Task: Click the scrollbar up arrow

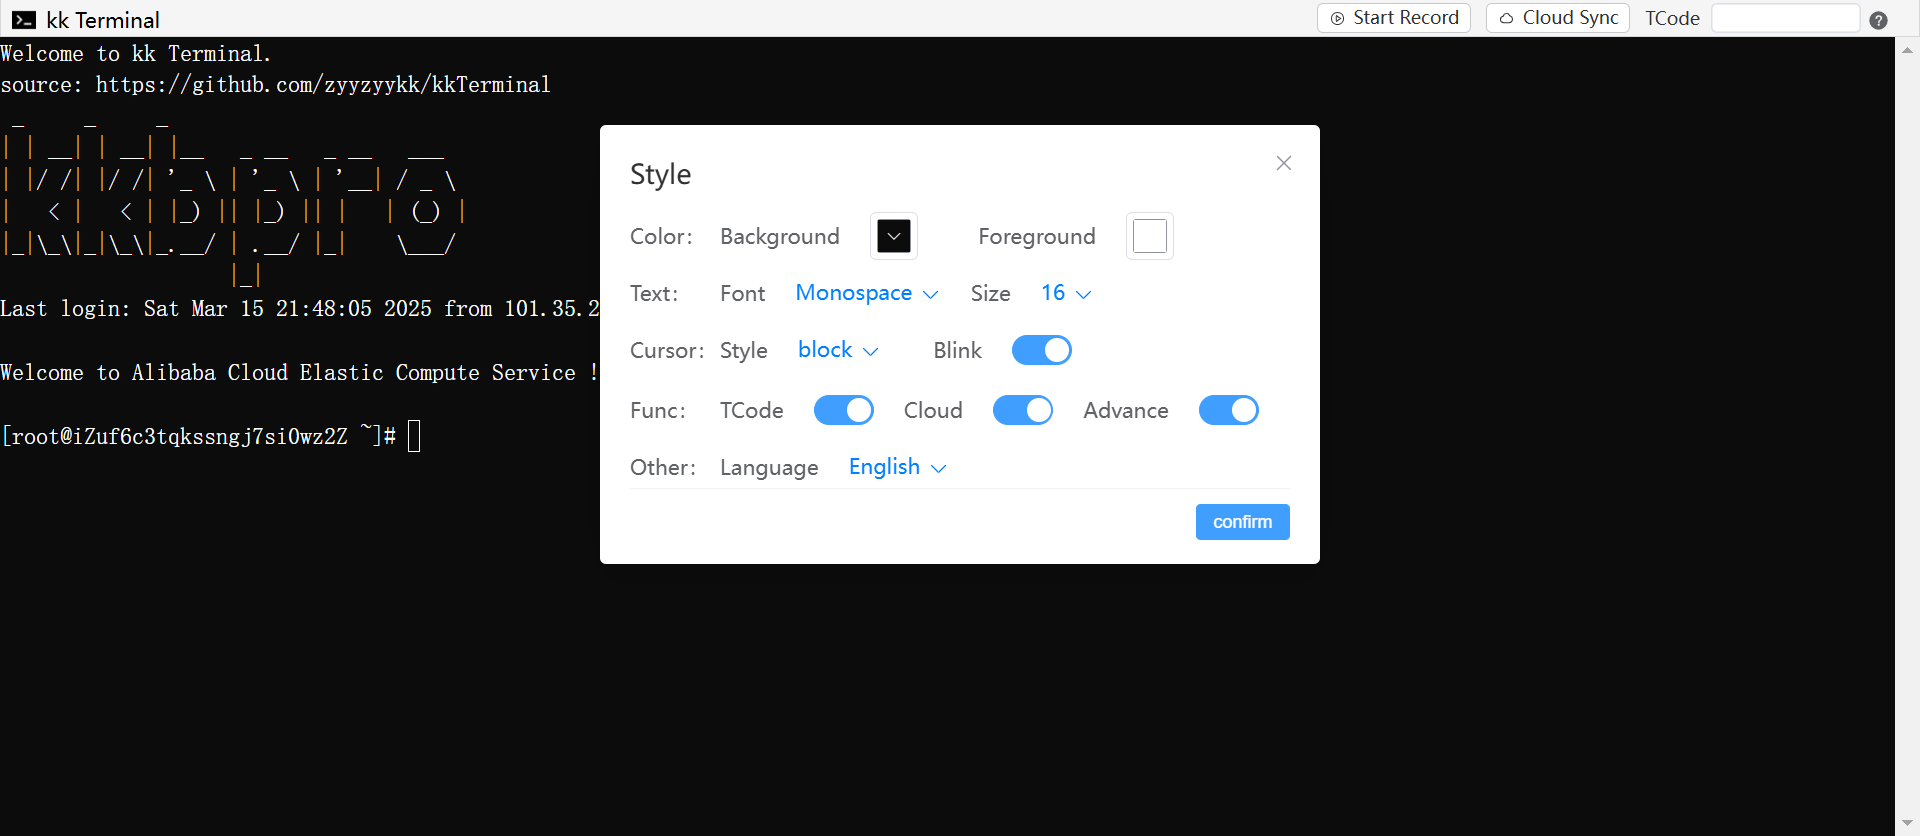Action: point(1907,48)
